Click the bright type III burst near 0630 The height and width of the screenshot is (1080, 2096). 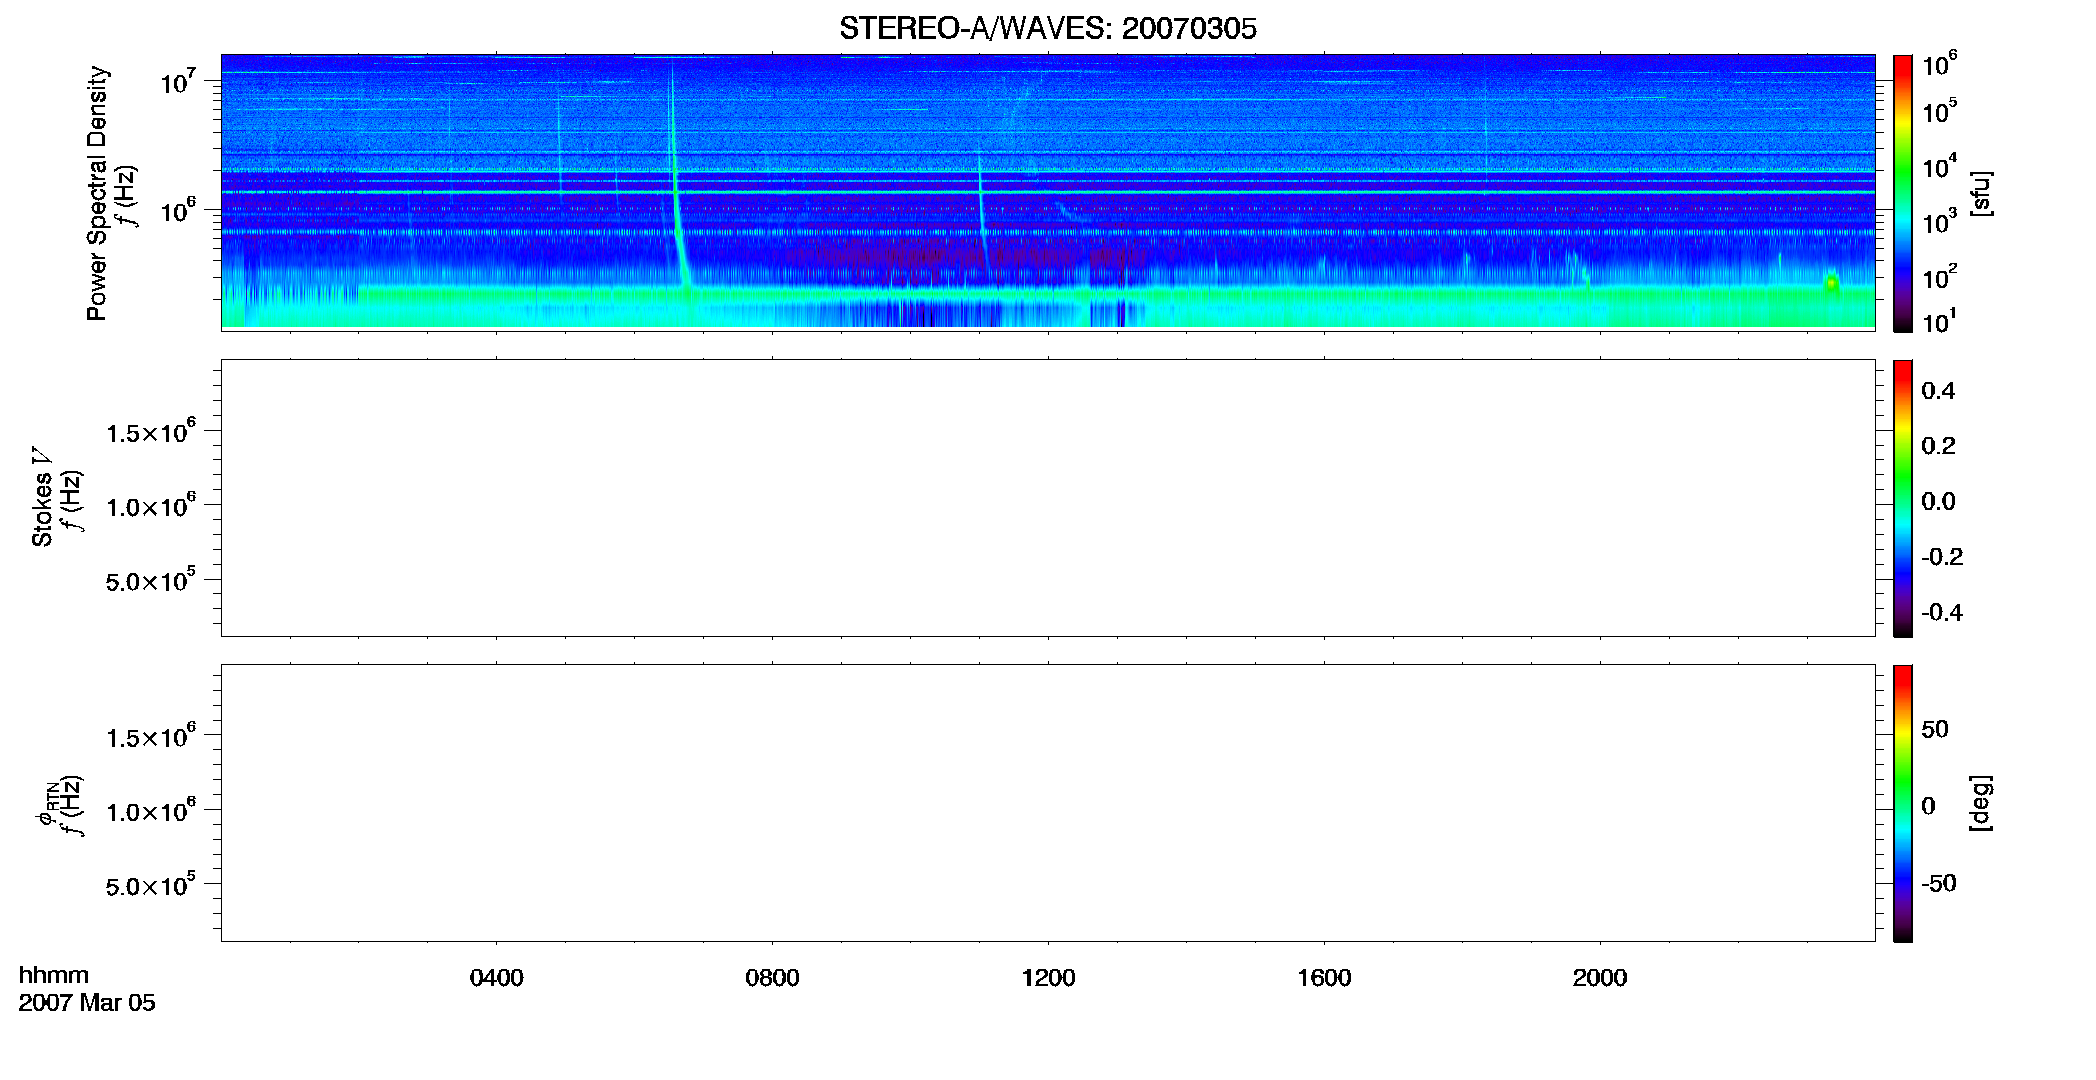tap(677, 190)
